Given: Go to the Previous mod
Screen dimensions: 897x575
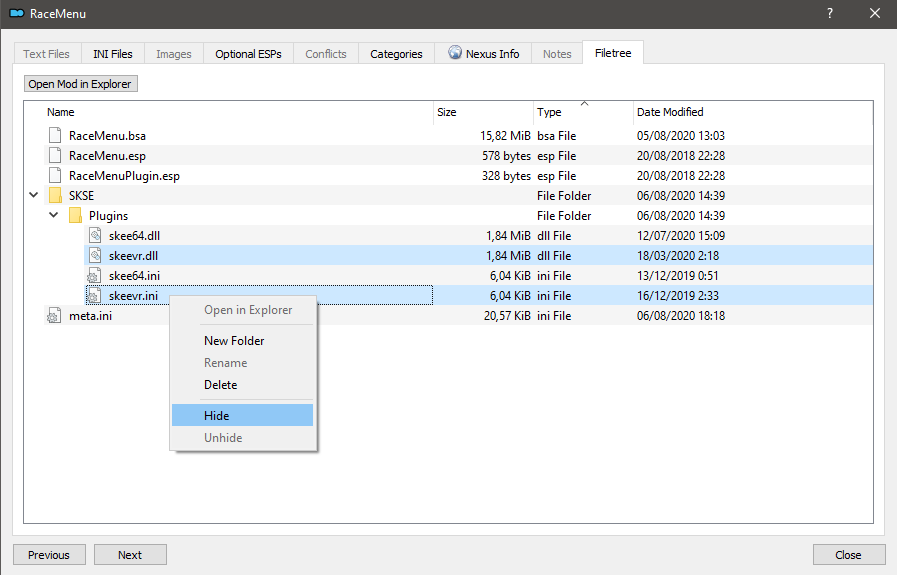Looking at the screenshot, I should [x=49, y=554].
